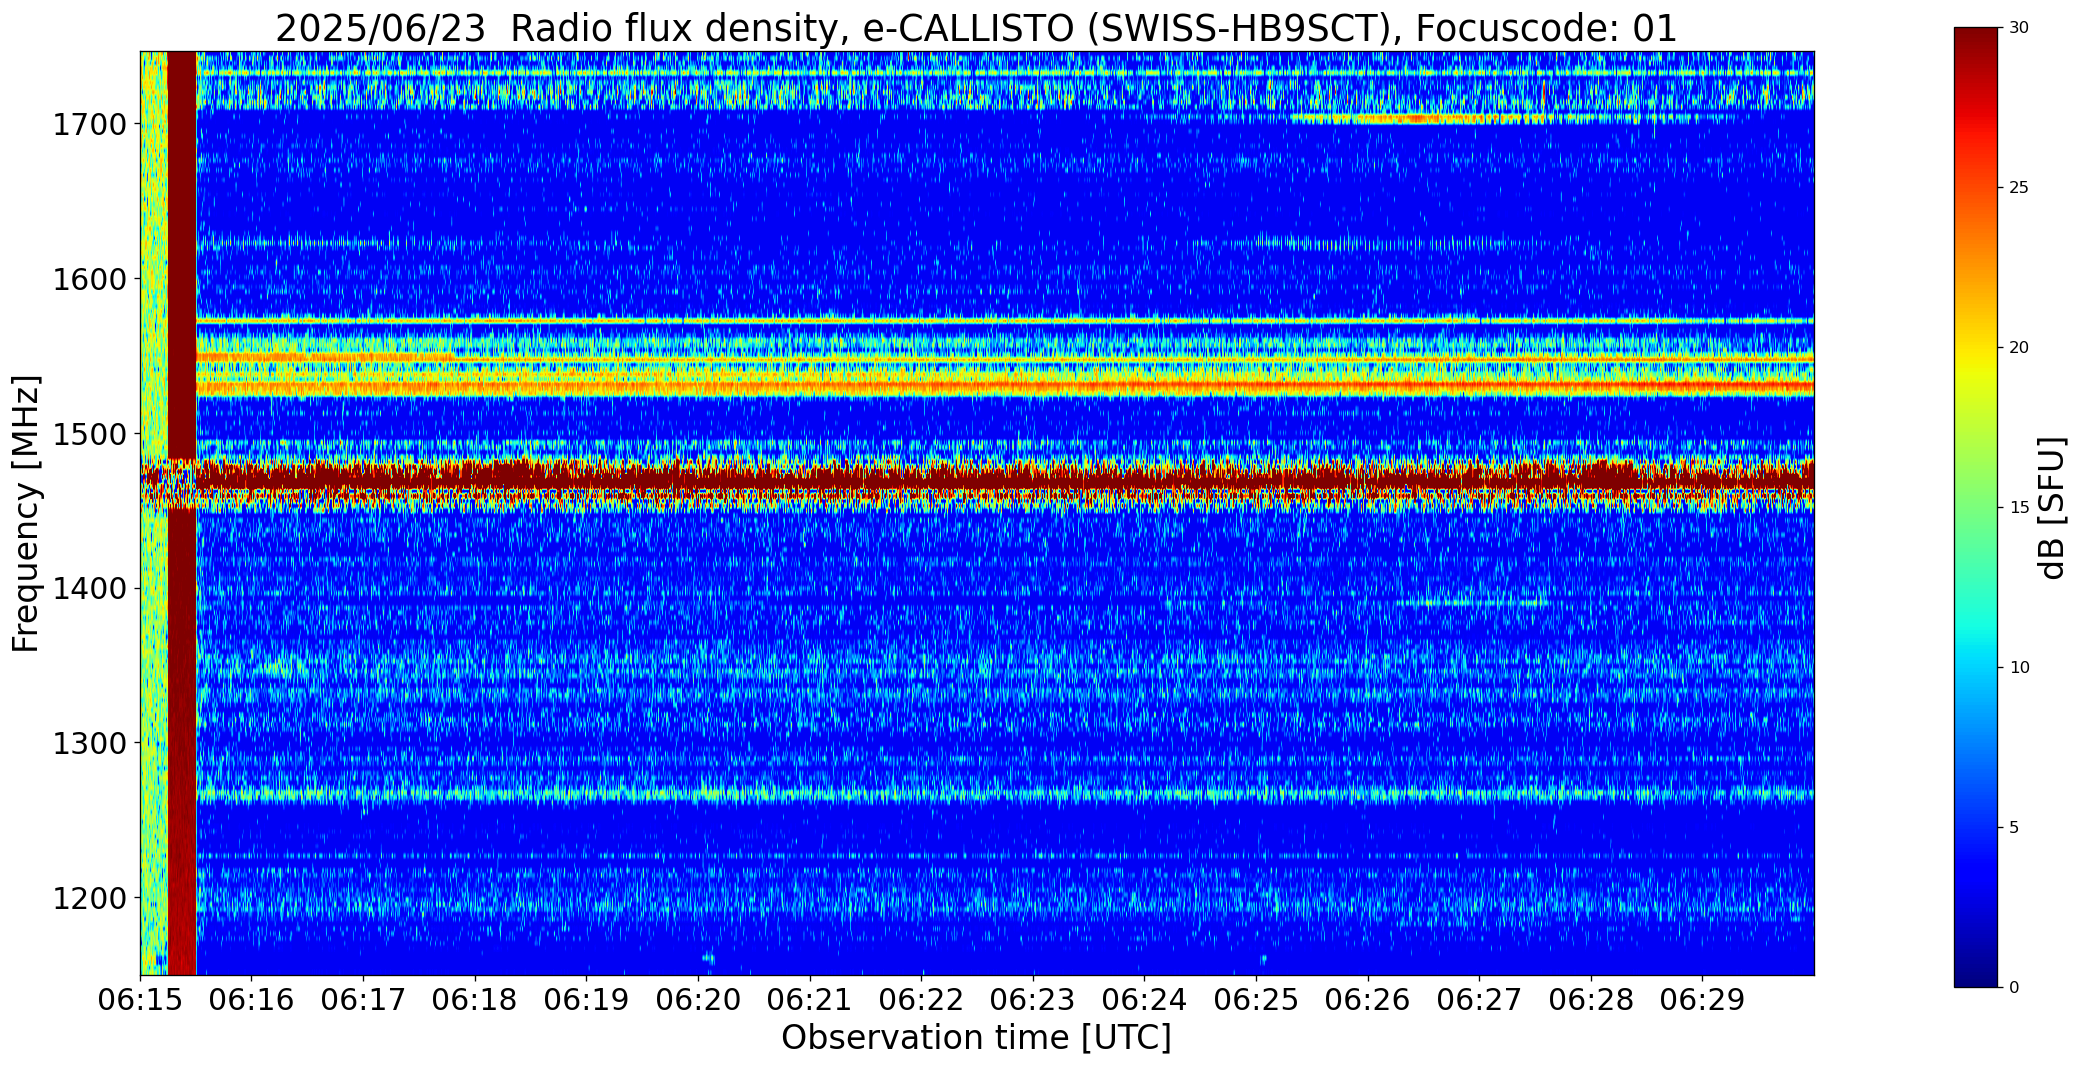Click the 06:16 time tick label
Image resolution: width=2082 pixels, height=1067 pixels.
point(252,1000)
